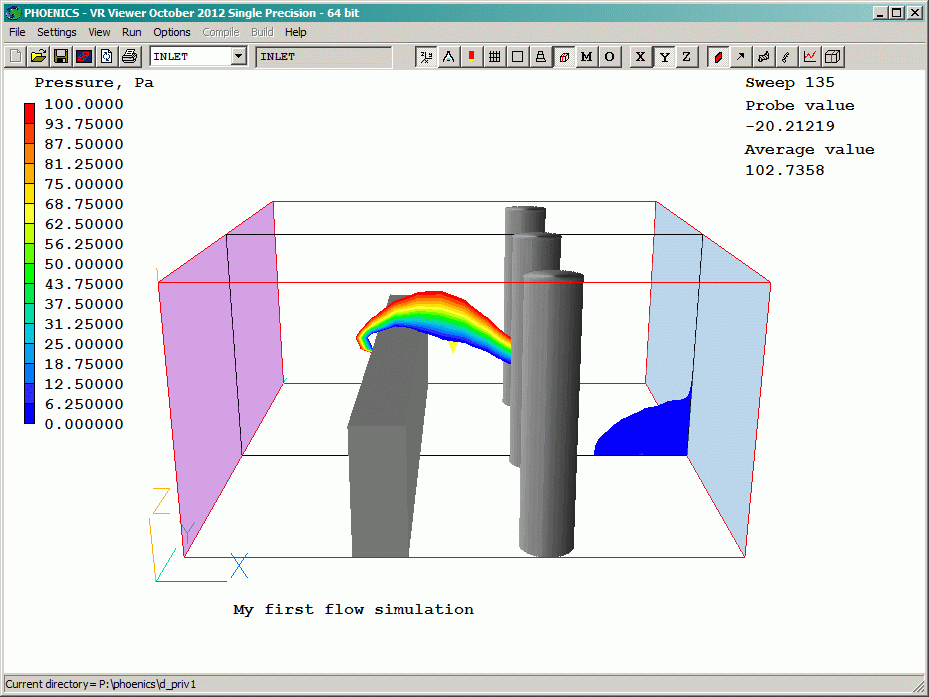Open the INLET object dropdown list
This screenshot has width=929, height=697.
238,57
